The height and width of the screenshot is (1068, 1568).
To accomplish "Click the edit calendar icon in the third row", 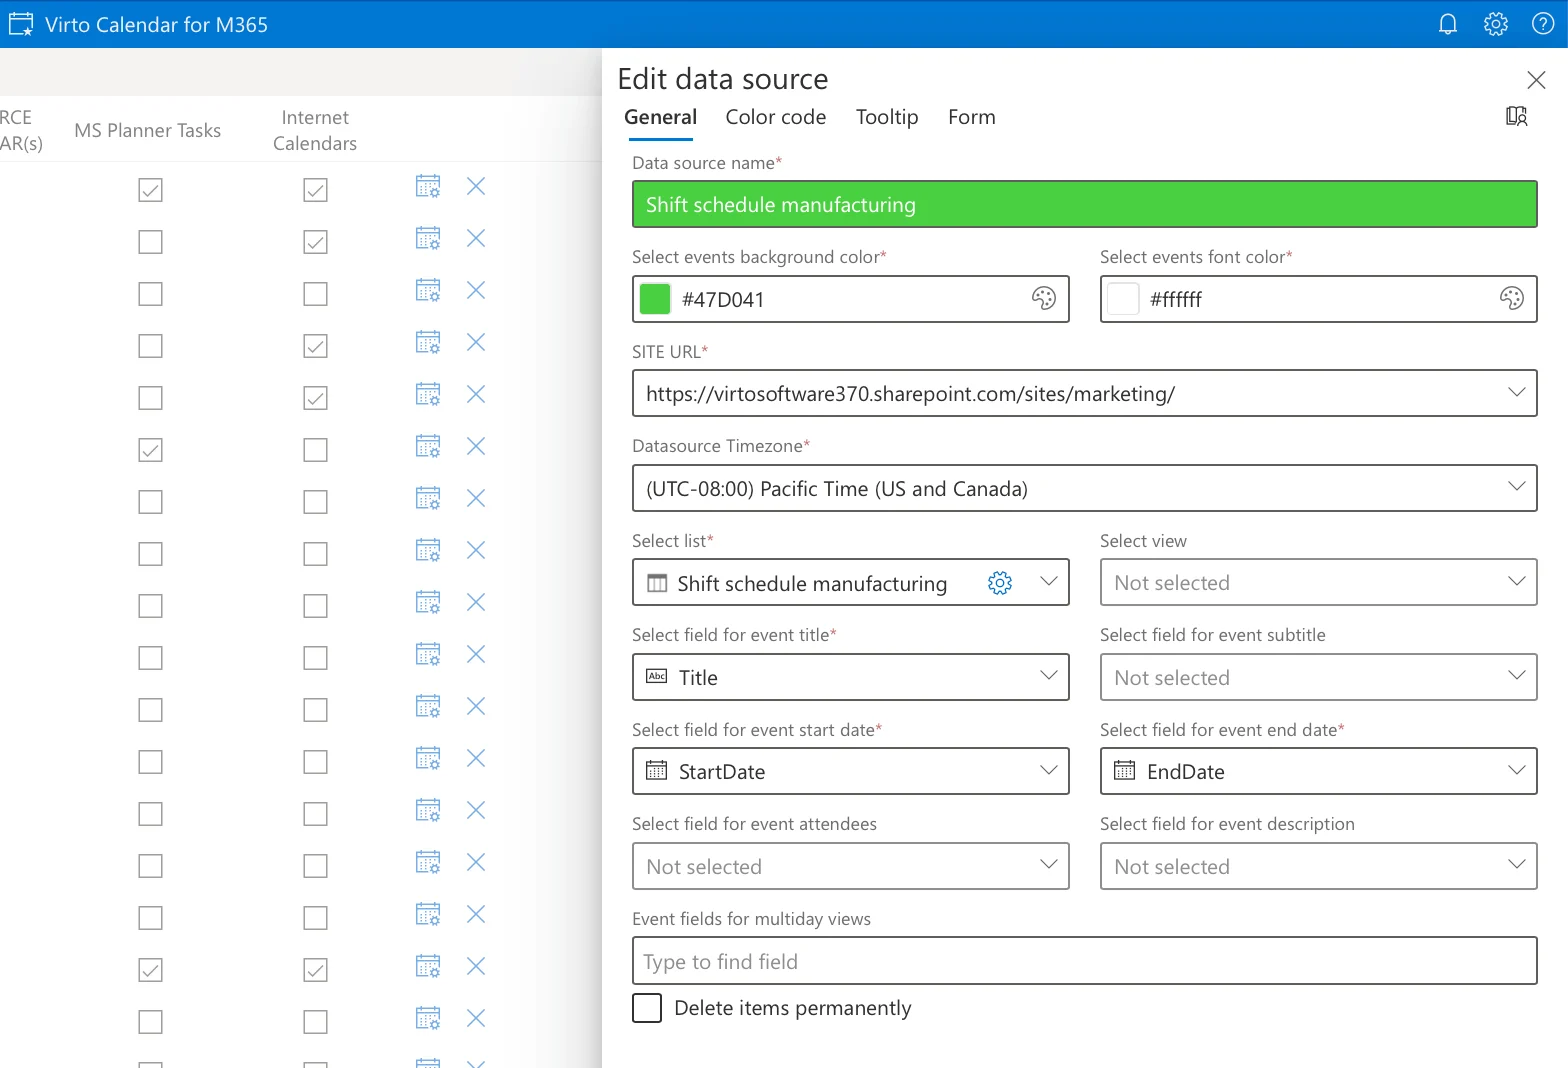I will pyautogui.click(x=428, y=290).
